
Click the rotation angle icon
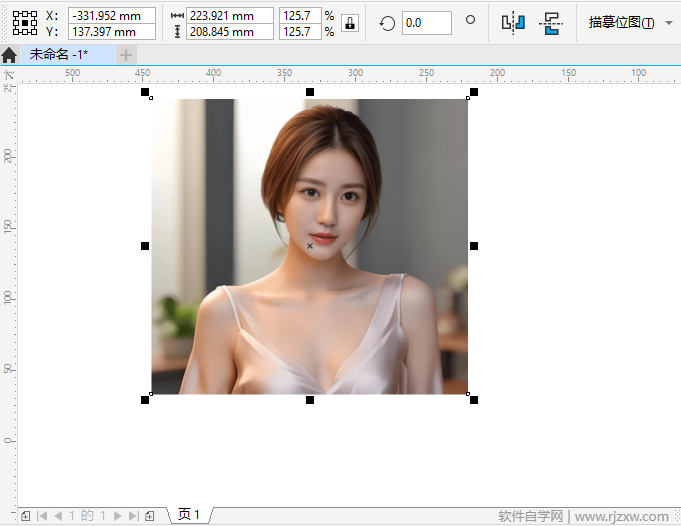(x=387, y=22)
